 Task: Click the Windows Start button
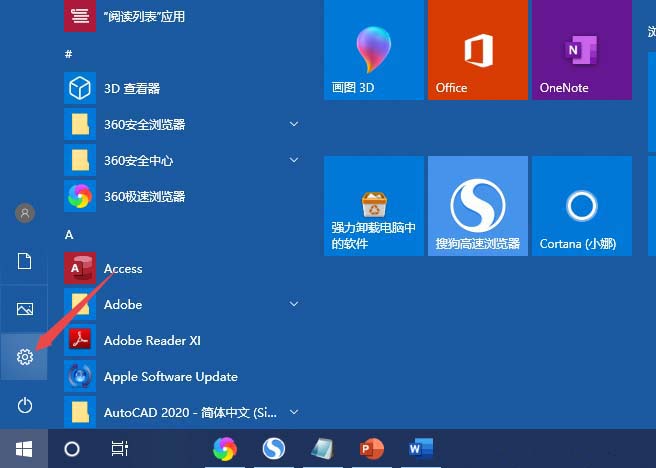tap(24, 449)
